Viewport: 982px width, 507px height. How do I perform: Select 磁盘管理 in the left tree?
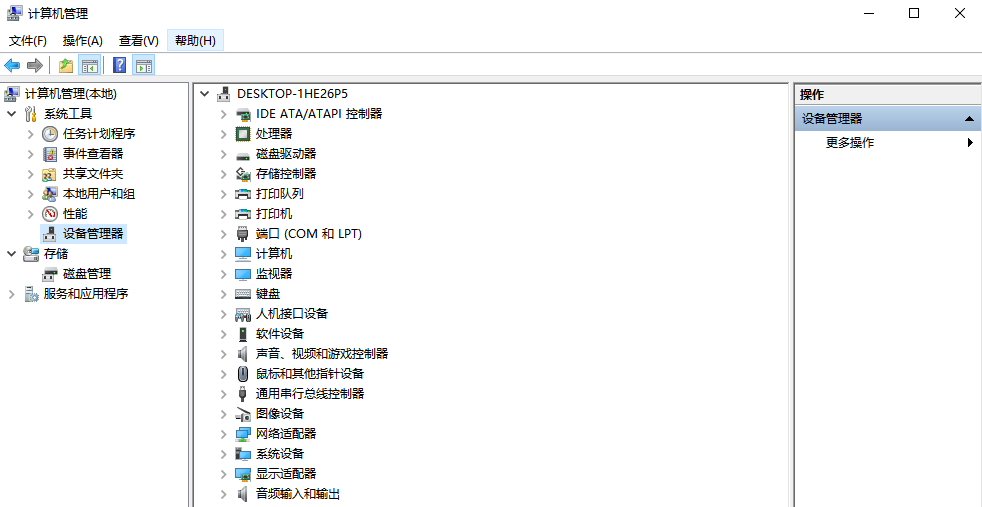87,274
